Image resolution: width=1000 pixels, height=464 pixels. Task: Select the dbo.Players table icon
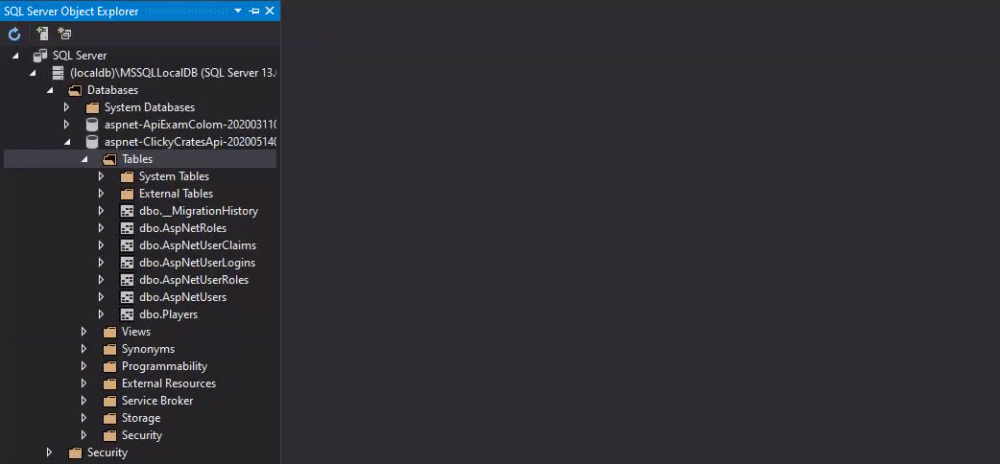click(127, 314)
